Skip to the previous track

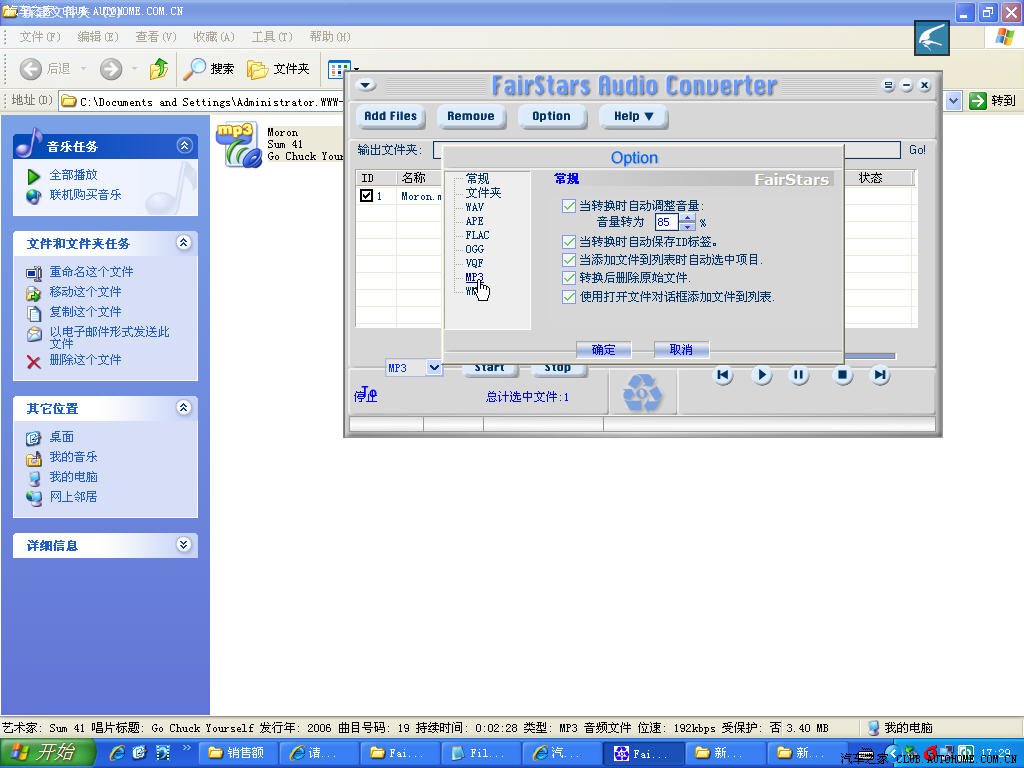click(x=723, y=375)
